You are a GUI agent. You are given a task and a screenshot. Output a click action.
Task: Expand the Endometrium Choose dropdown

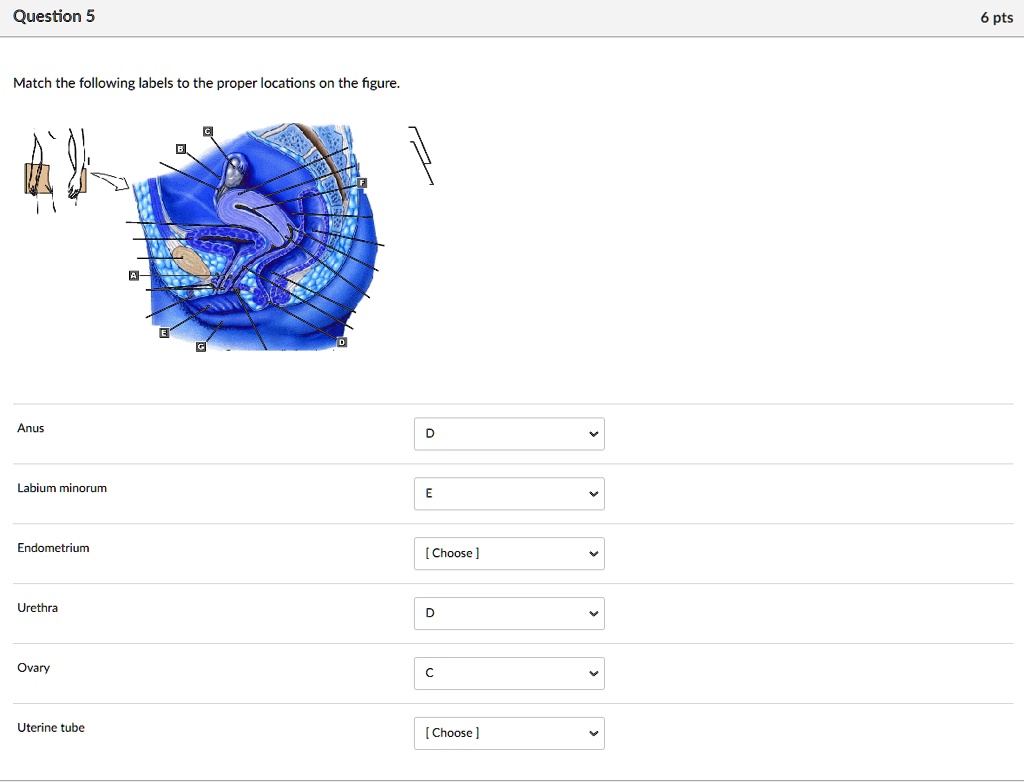click(x=509, y=554)
